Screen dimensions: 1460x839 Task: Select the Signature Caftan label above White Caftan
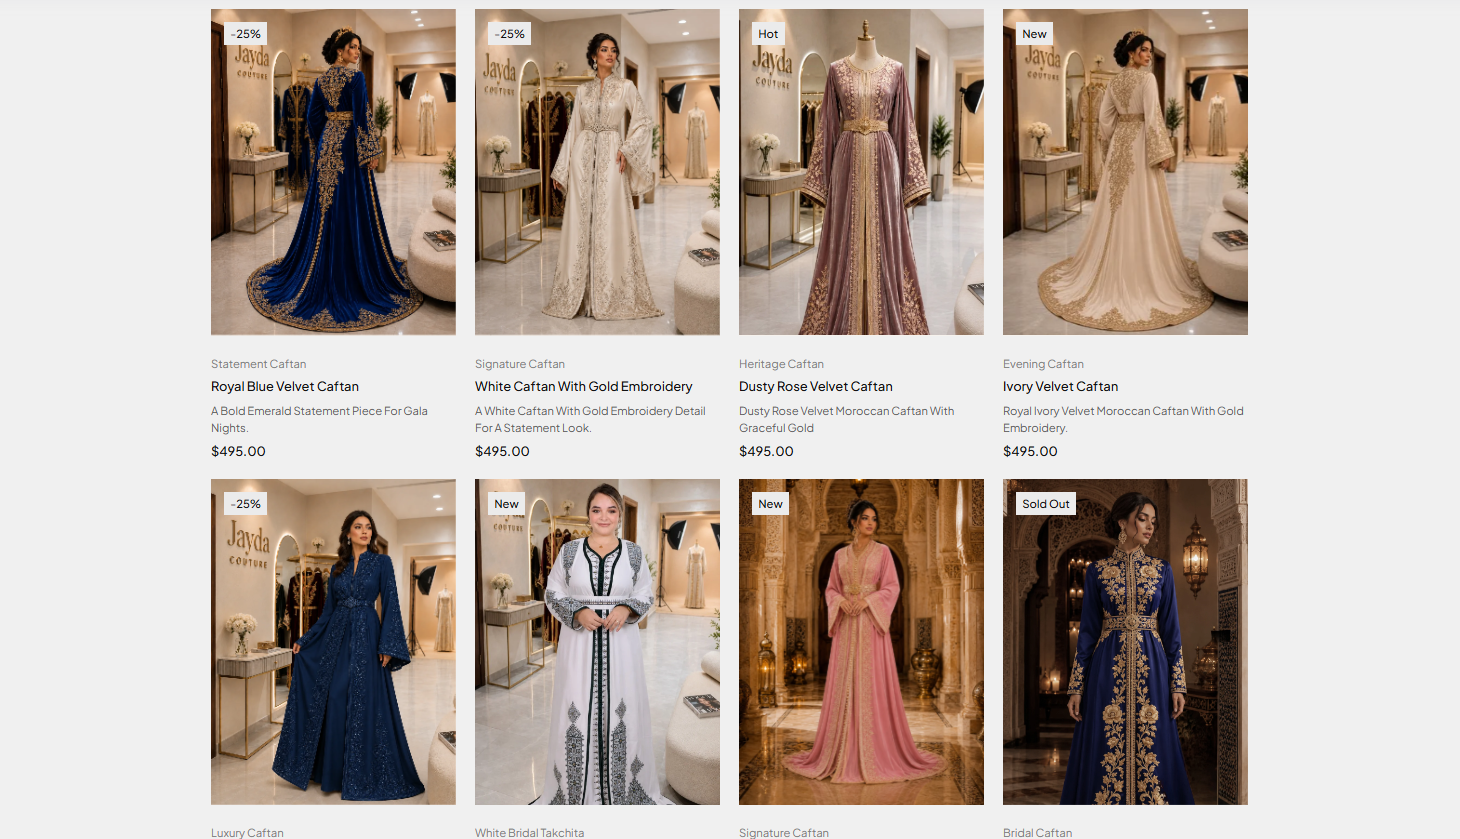coord(520,364)
